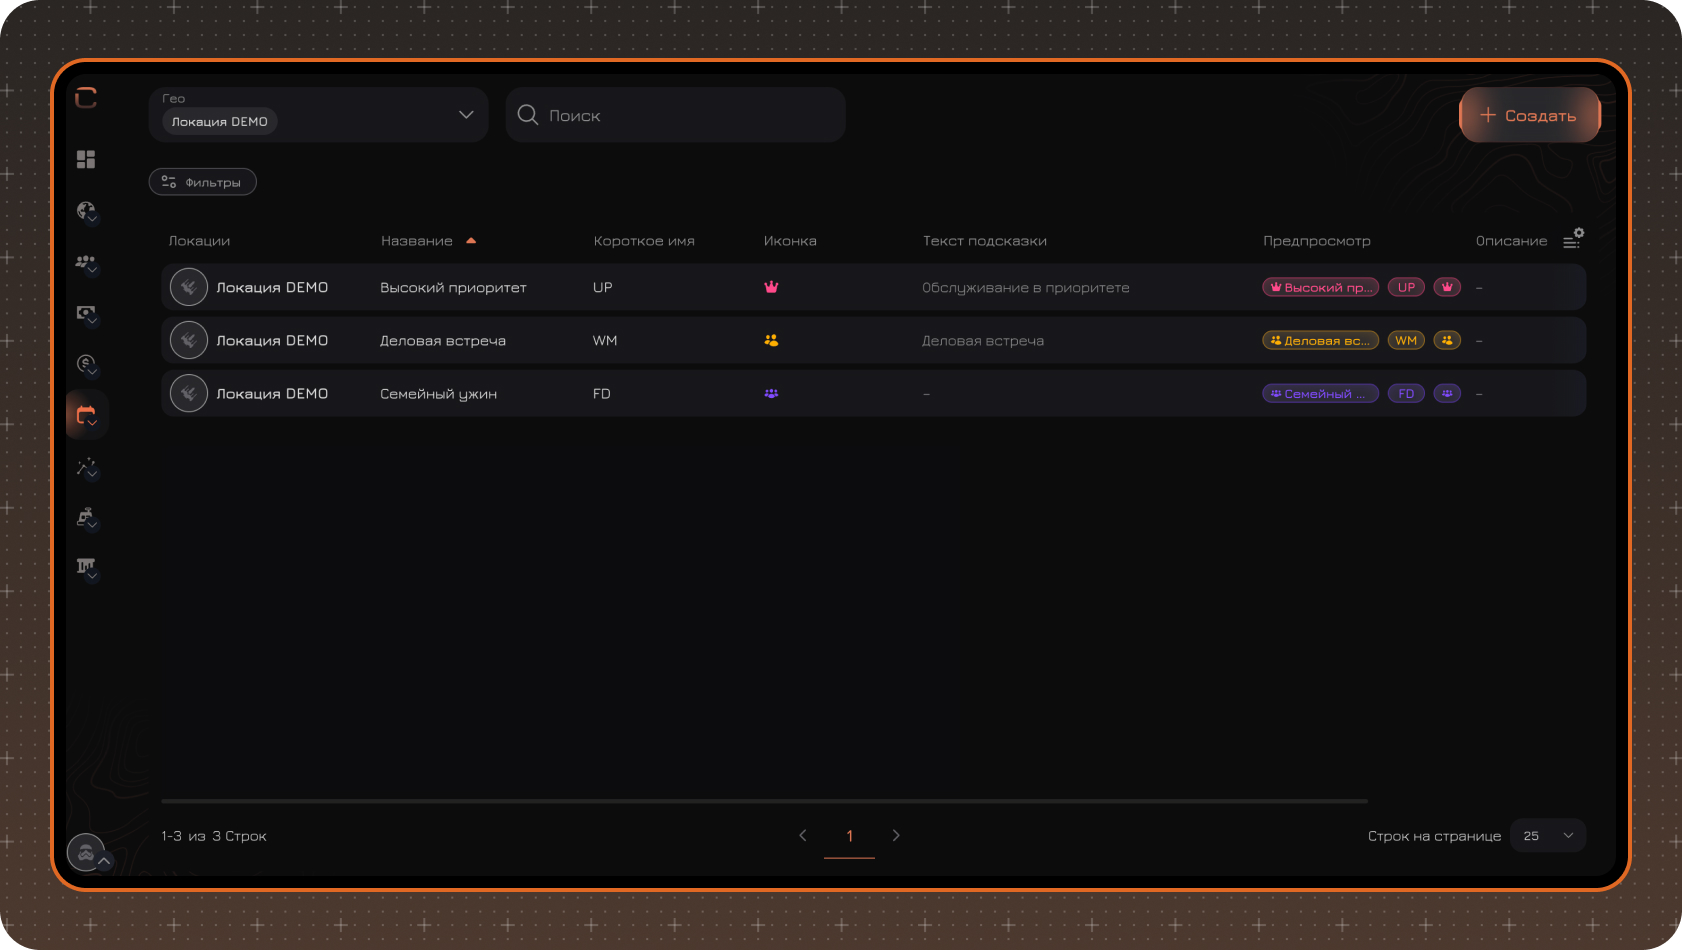Click the location avatar in Деловая встреча row
1682x950 pixels.
188,340
